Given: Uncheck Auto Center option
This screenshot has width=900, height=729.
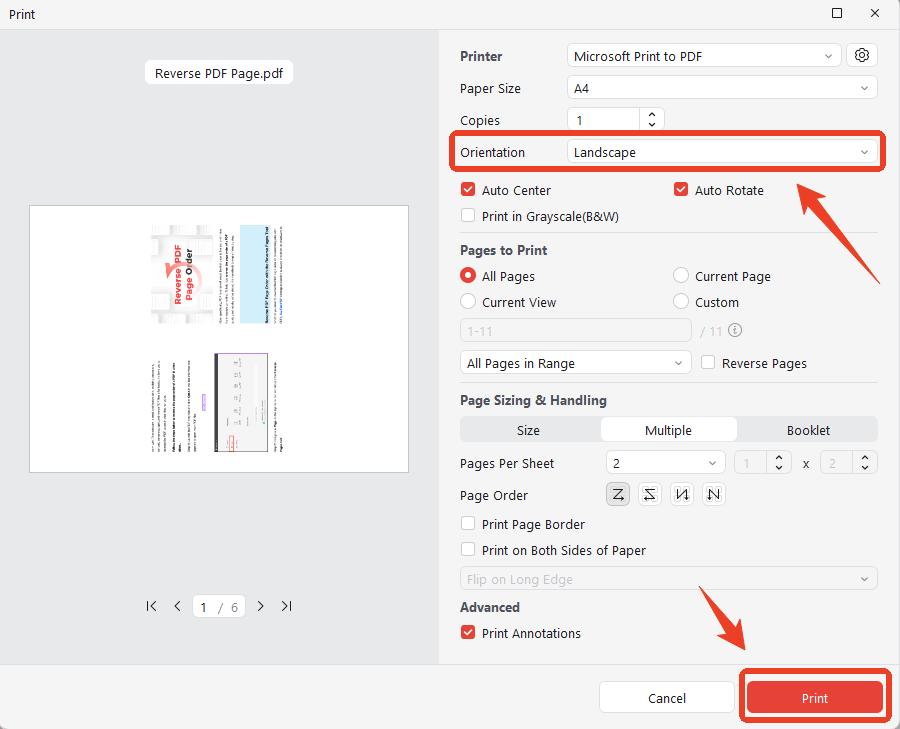Looking at the screenshot, I should pyautogui.click(x=468, y=189).
